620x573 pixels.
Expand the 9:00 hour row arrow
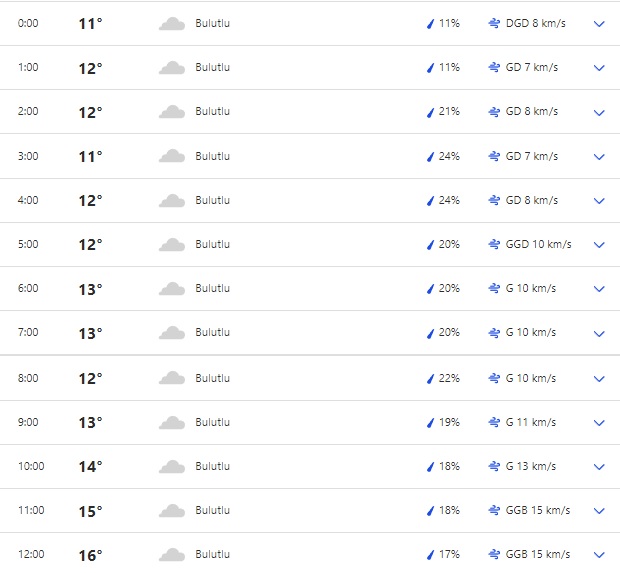pos(599,423)
